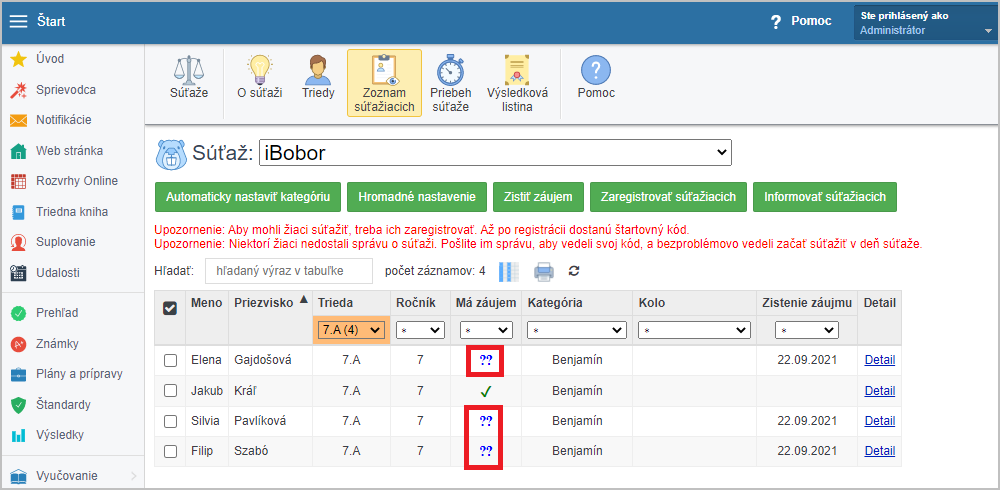Open the Súťaž iBobor dropdown

click(x=495, y=153)
